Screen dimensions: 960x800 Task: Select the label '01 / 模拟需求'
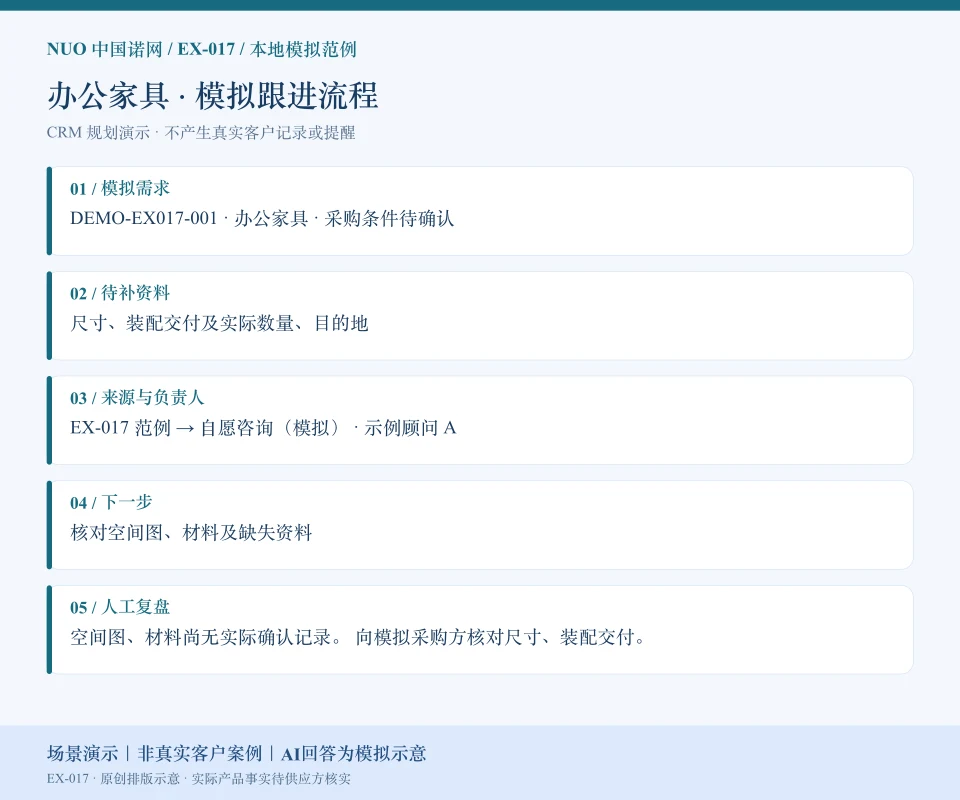[120, 188]
